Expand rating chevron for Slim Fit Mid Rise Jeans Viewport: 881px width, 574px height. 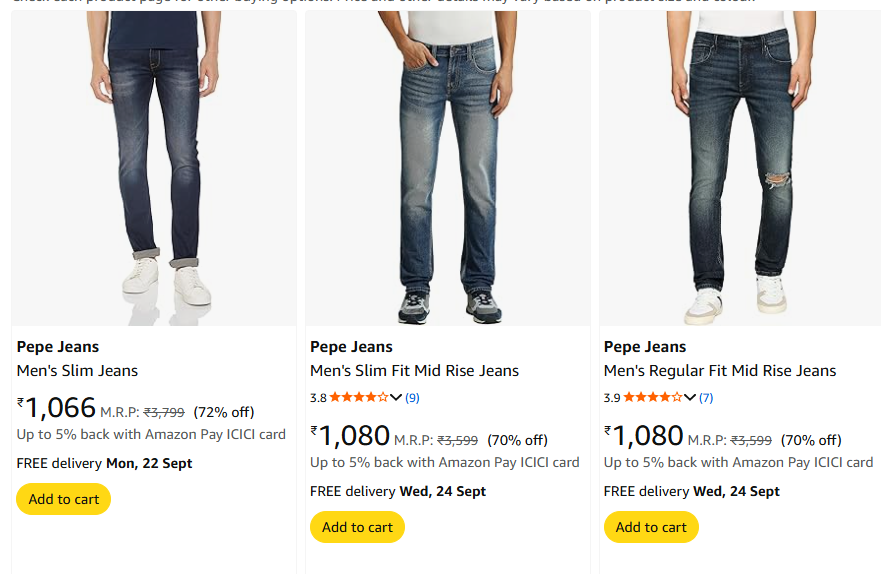point(396,397)
